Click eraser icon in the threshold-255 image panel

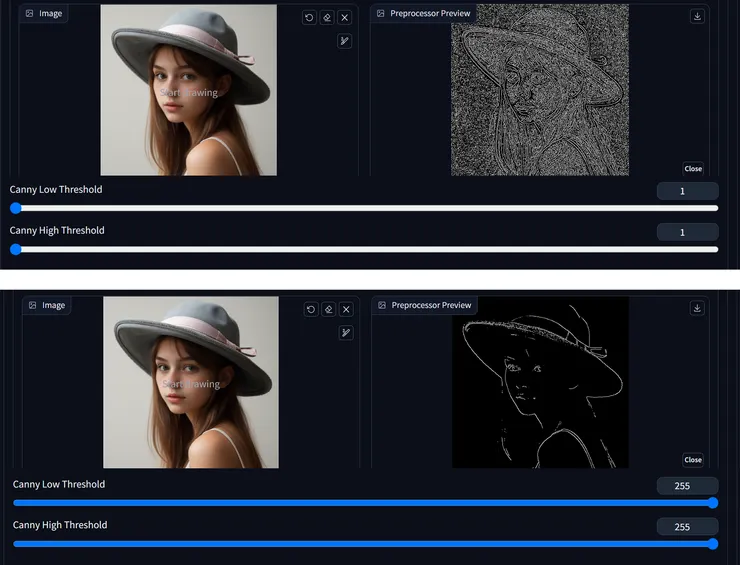point(327,309)
